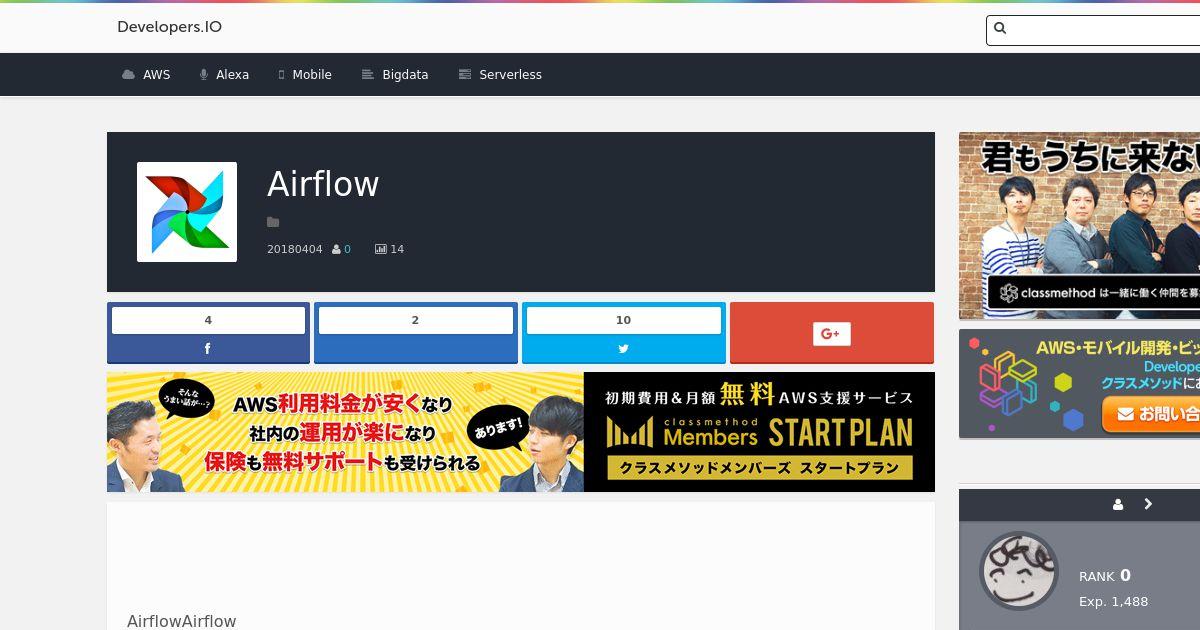Open the author's hand-drawn avatar
Viewport: 1200px width, 630px height.
1018,571
